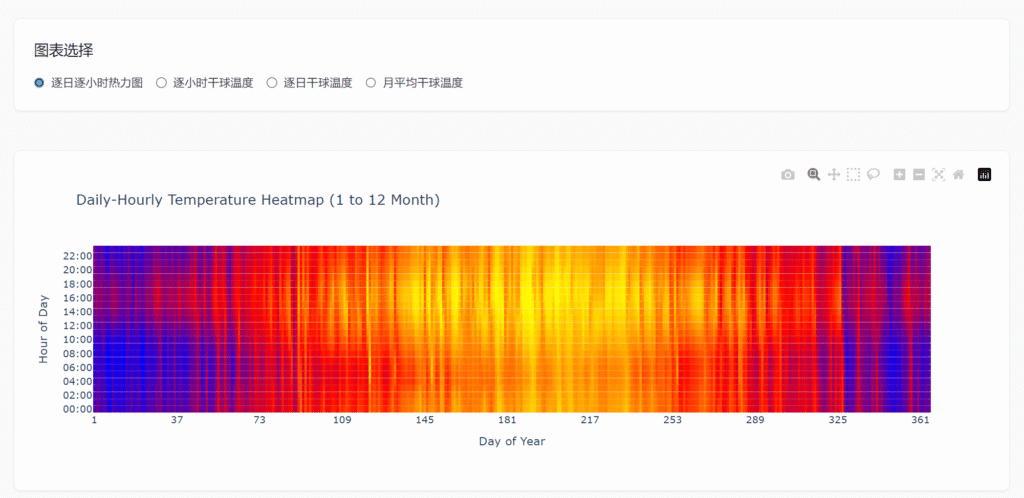Click the 图表选择 section heading

[x=64, y=50]
